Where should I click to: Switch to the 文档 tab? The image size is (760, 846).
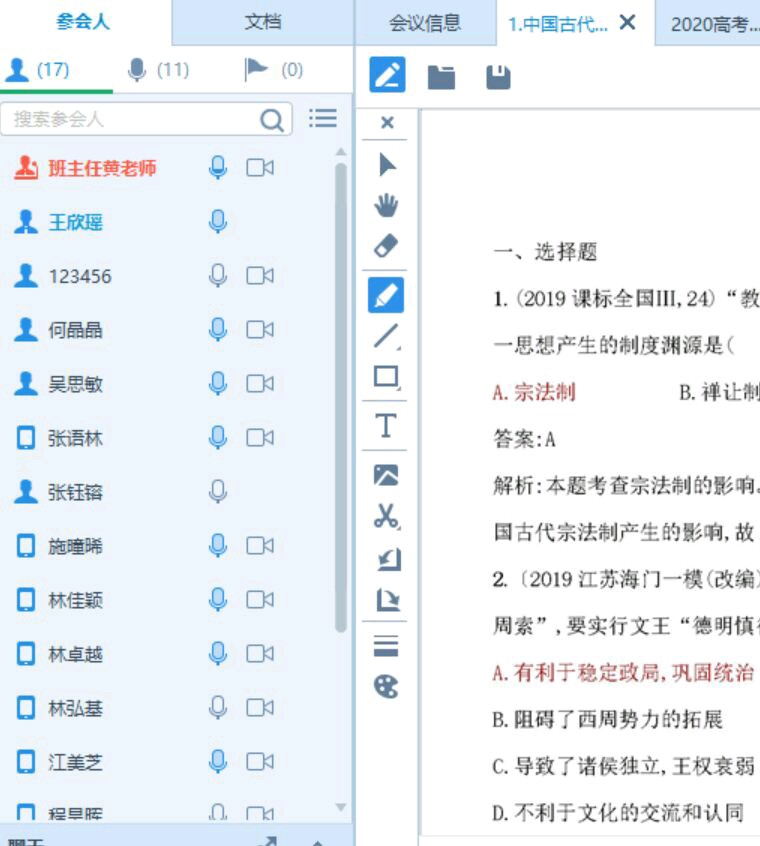point(263,22)
